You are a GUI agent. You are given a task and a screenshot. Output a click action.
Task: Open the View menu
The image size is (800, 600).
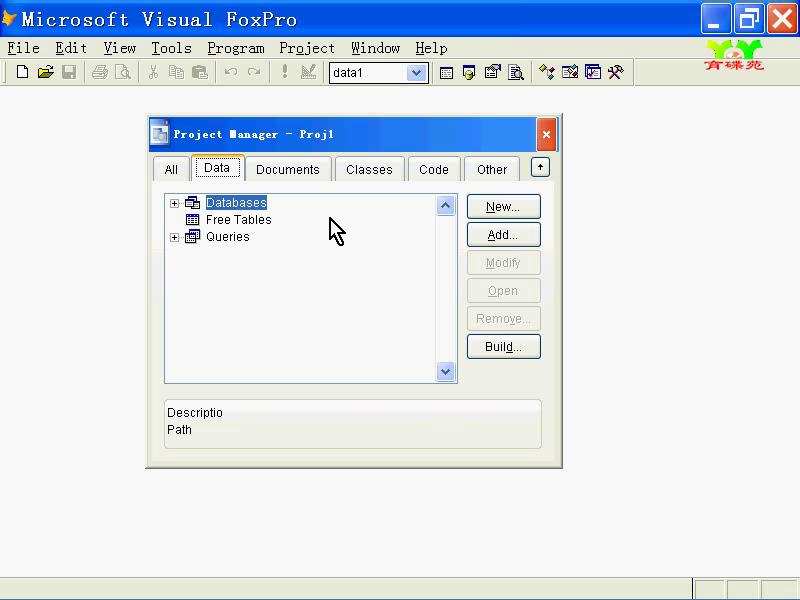(119, 48)
